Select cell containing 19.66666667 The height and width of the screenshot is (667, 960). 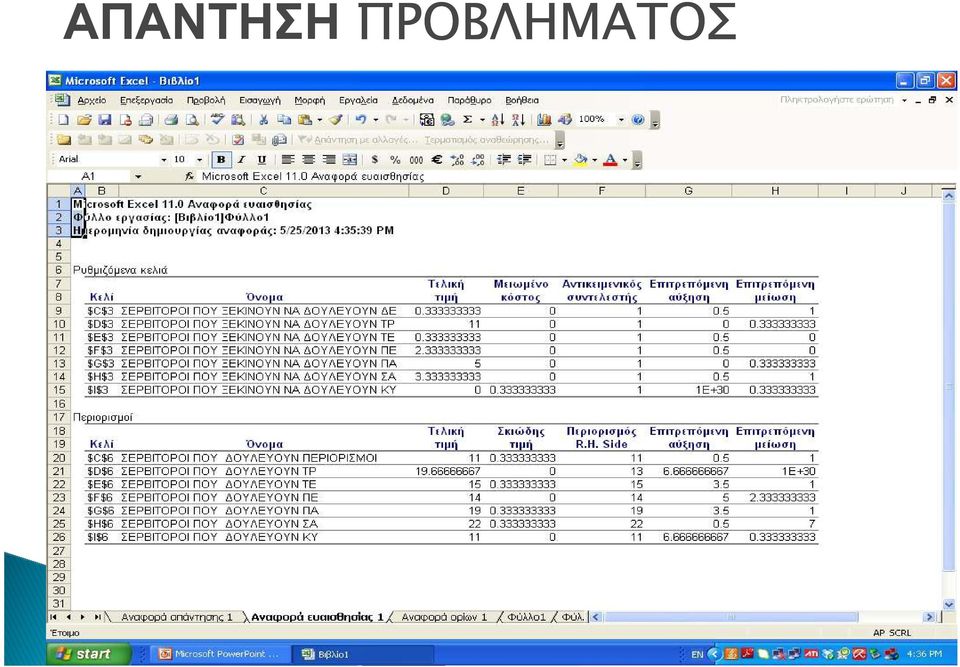446,471
